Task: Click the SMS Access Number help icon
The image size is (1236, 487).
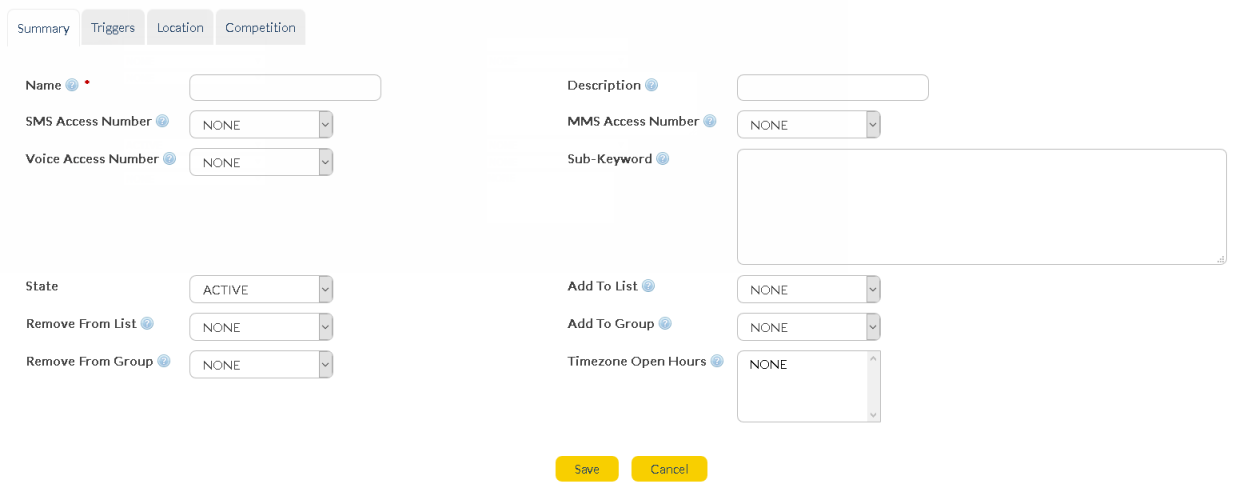Action: (x=162, y=121)
